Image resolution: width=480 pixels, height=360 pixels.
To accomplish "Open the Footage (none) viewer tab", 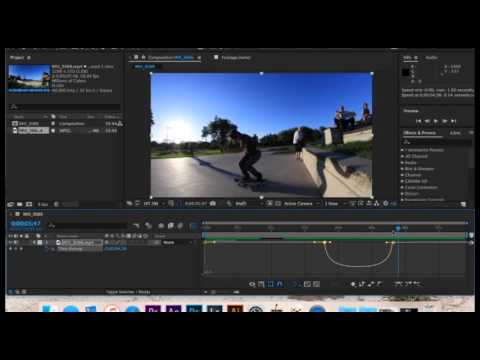I will pos(236,58).
